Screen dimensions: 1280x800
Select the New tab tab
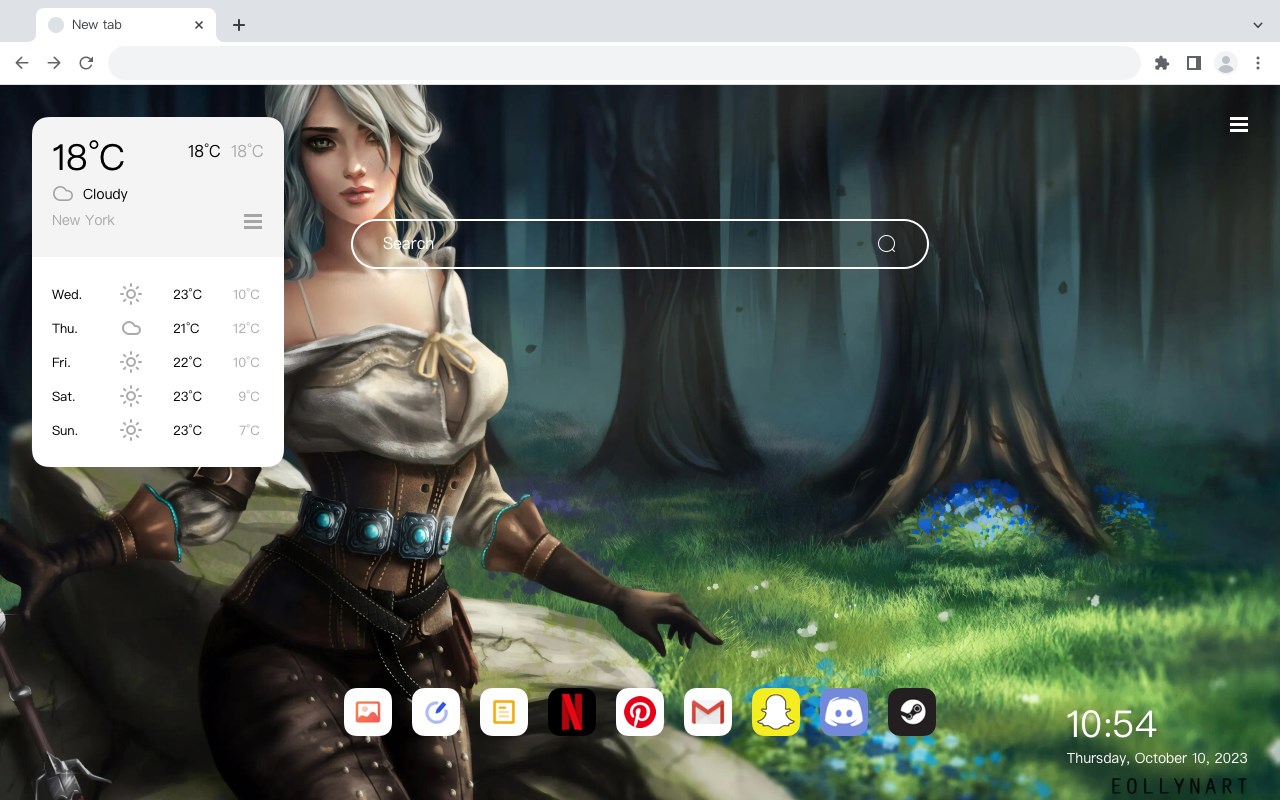126,25
